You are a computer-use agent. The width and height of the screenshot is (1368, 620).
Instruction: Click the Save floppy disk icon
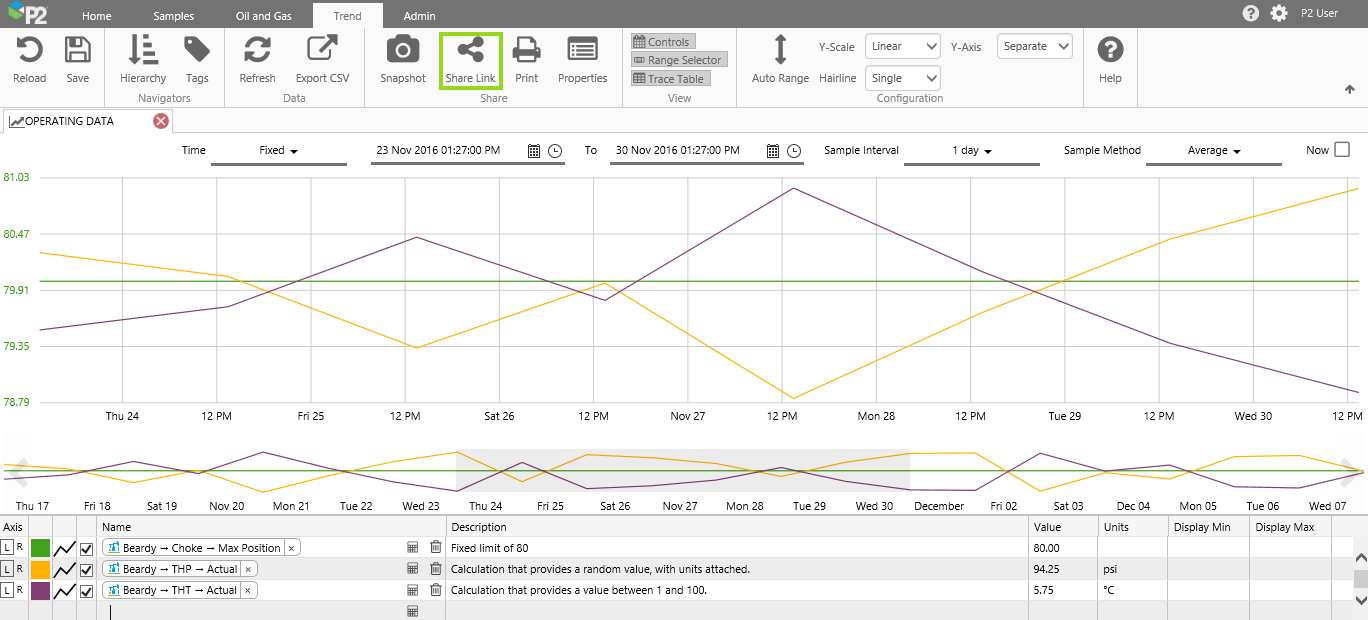point(77,50)
